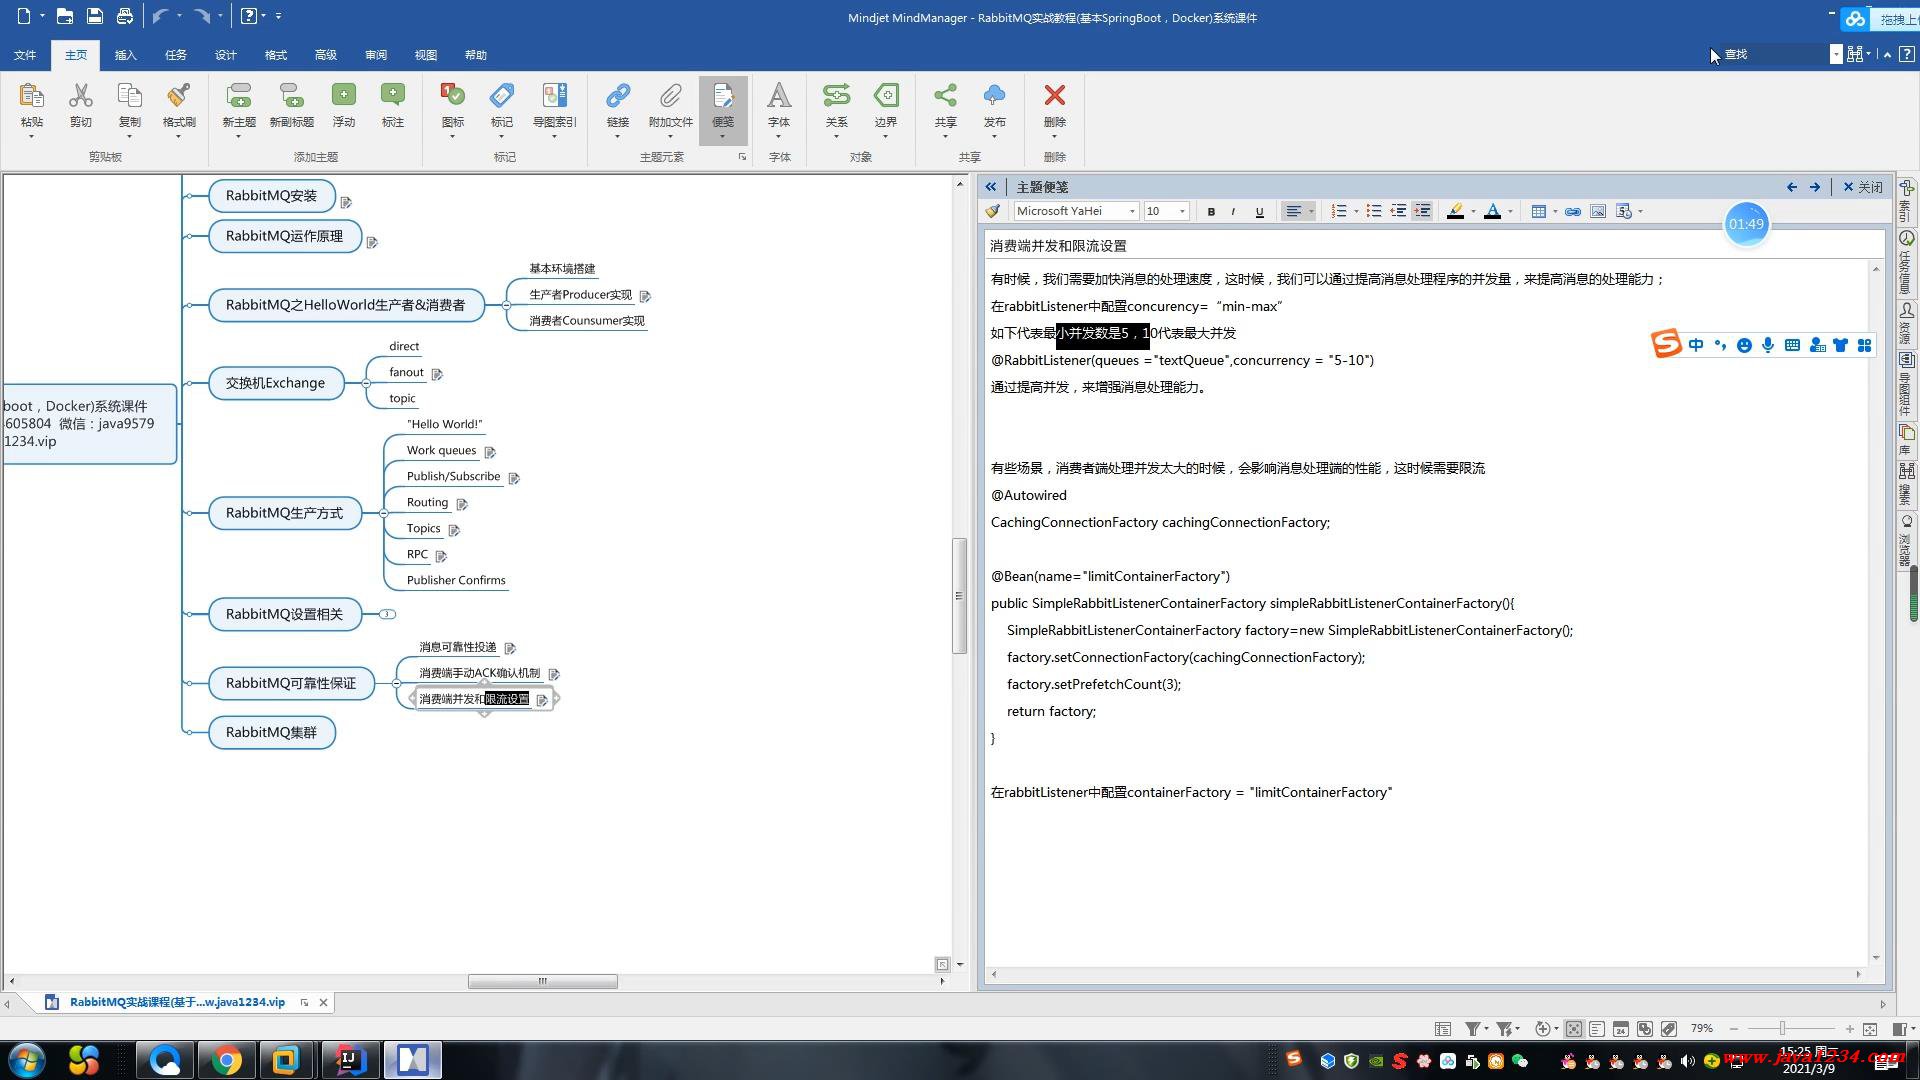Open the font color dropdown arrow
Viewport: 1920px width, 1080px height.
1510,211
